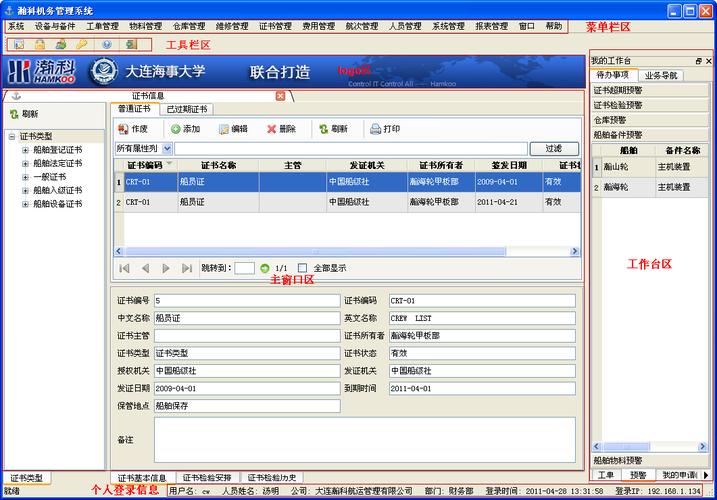Image resolution: width=717 pixels, height=500 pixels.
Task: Go to the previous page of results
Action: tap(145, 269)
